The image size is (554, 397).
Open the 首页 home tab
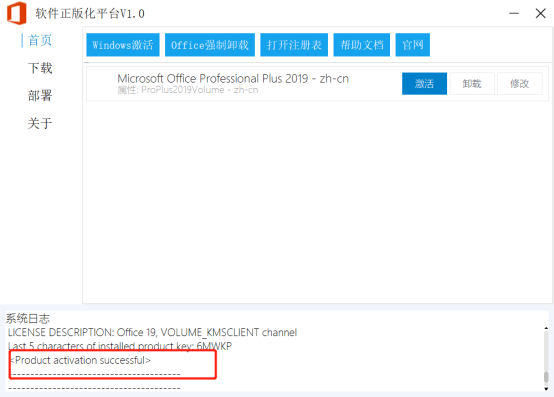(x=40, y=40)
